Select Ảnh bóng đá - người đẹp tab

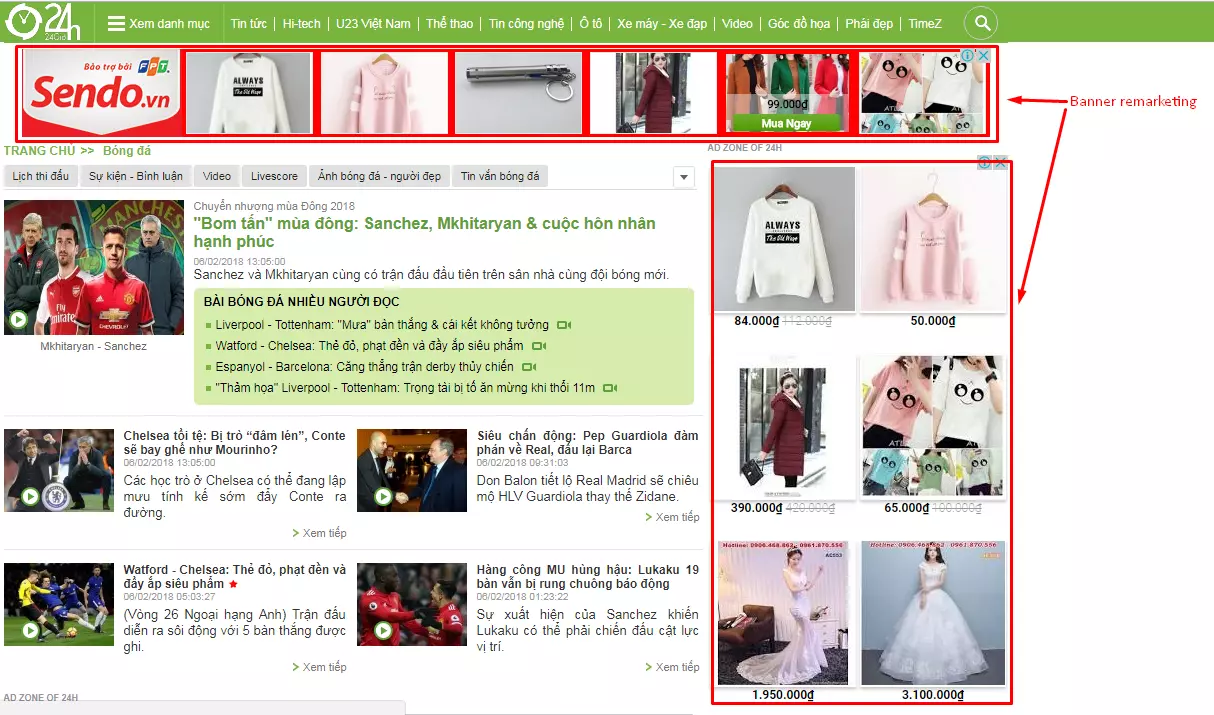[379, 176]
